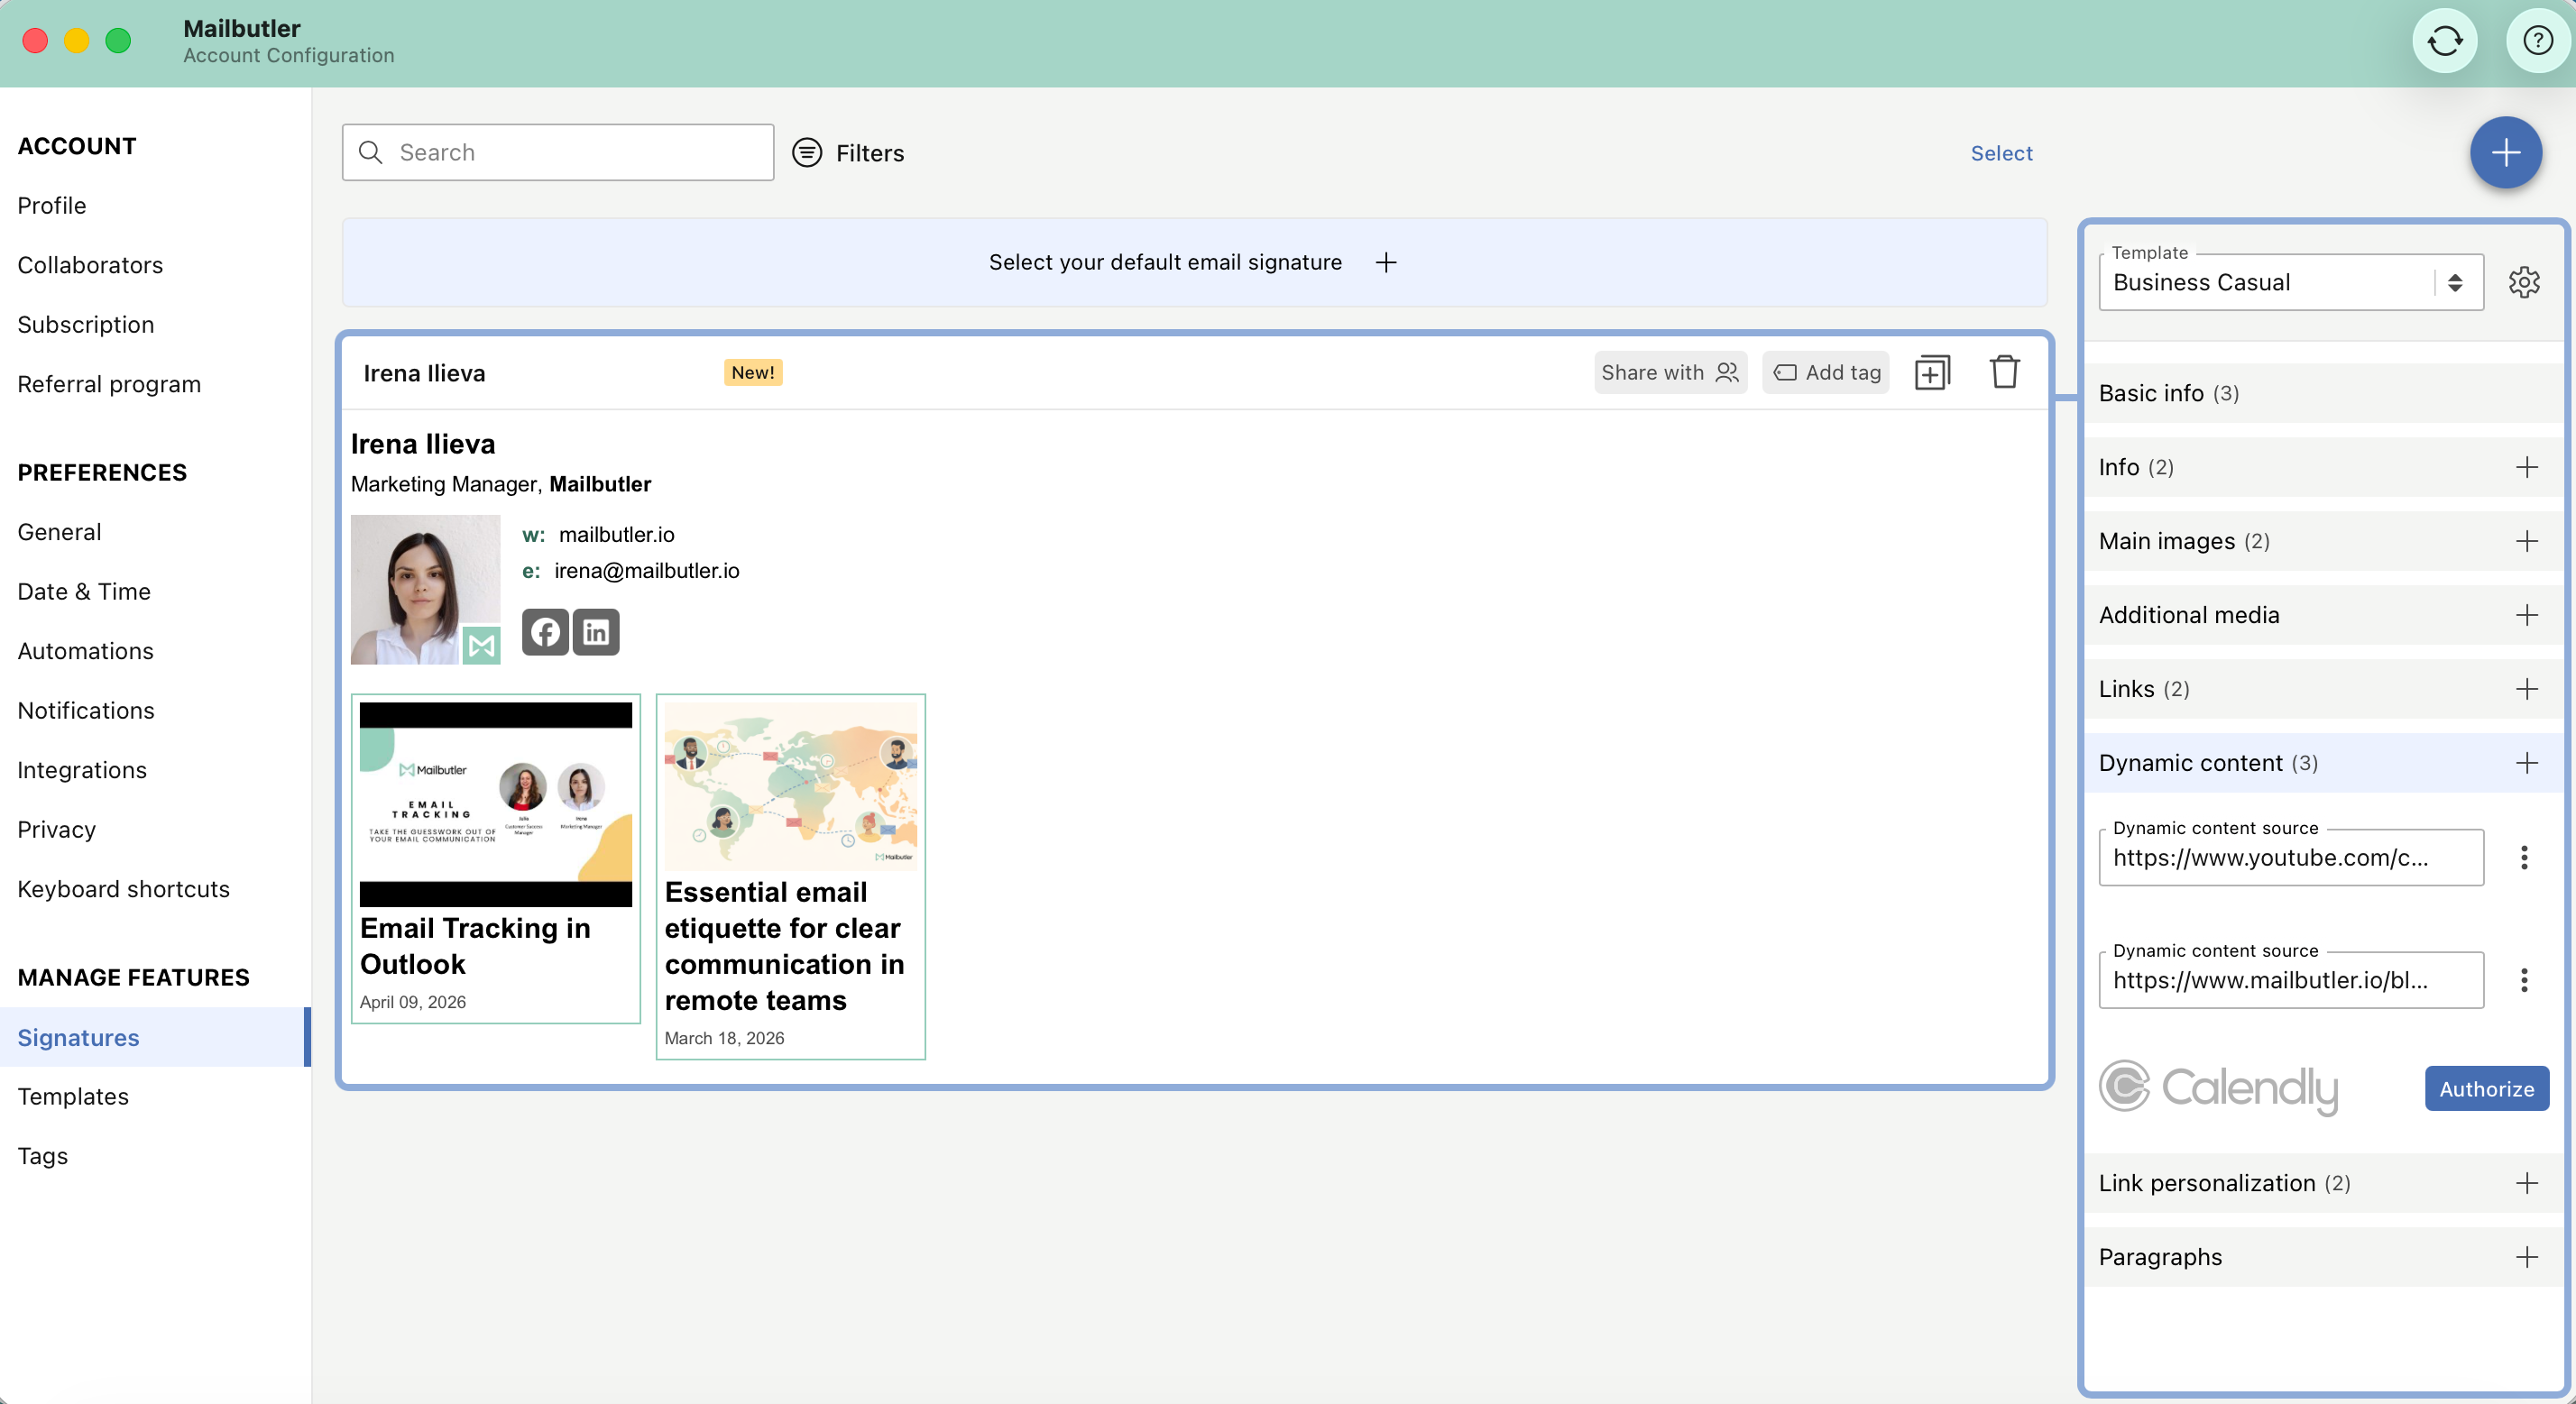Open Templates in sidebar
This screenshot has width=2576, height=1404.
pos(73,1096)
